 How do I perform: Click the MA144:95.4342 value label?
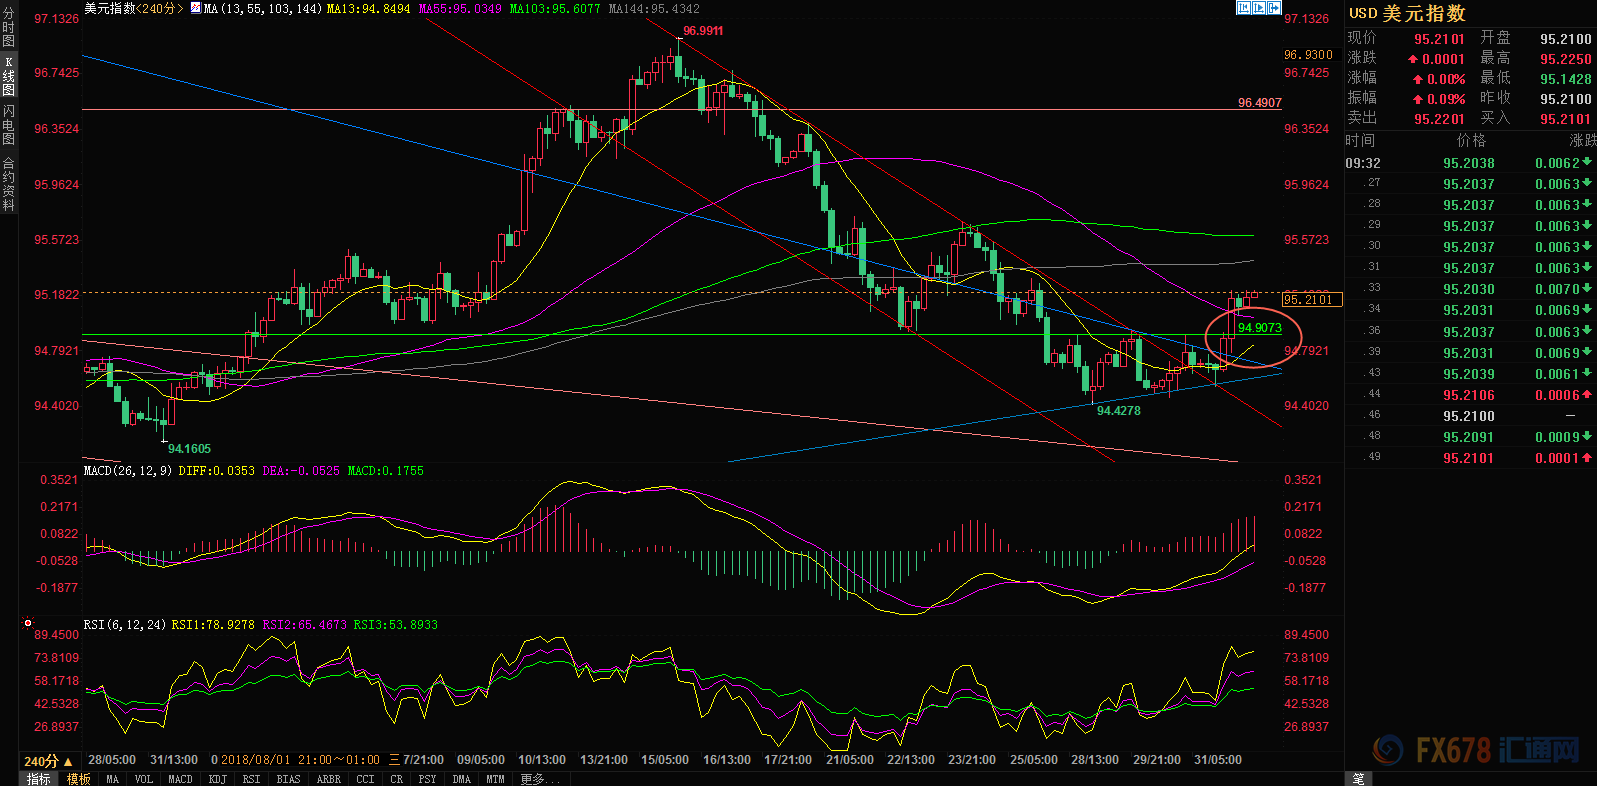tap(654, 8)
